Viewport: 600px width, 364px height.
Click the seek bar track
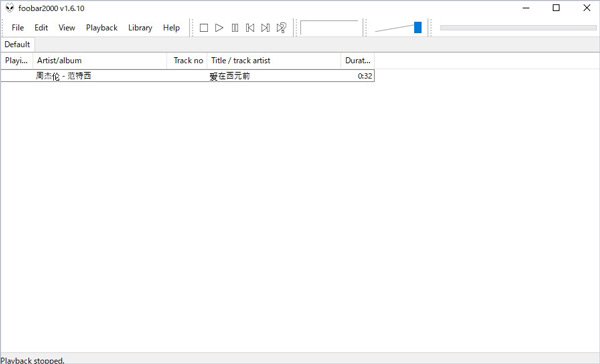click(x=518, y=28)
